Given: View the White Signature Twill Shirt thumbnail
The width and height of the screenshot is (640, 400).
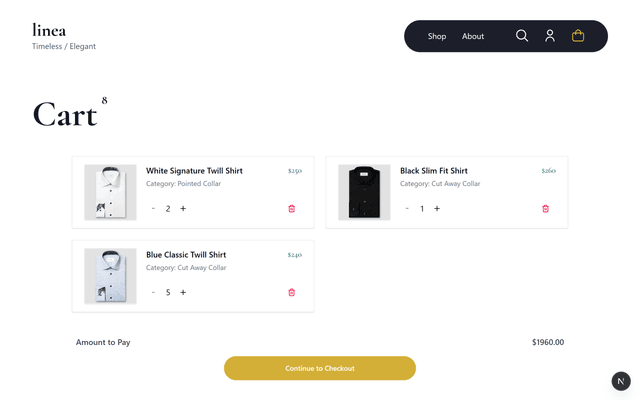Looking at the screenshot, I should pos(110,192).
